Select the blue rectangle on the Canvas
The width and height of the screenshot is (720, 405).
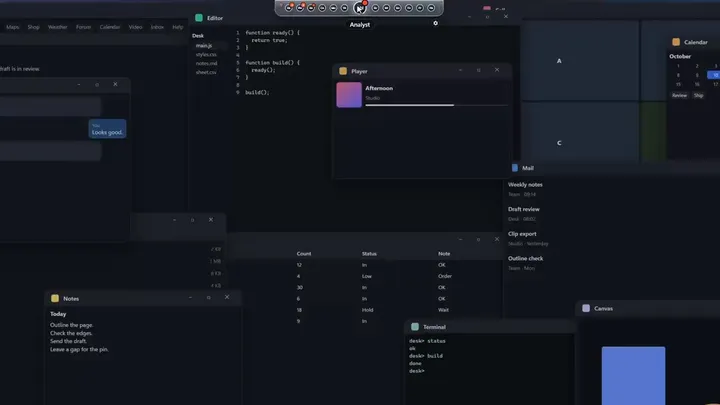[633, 376]
